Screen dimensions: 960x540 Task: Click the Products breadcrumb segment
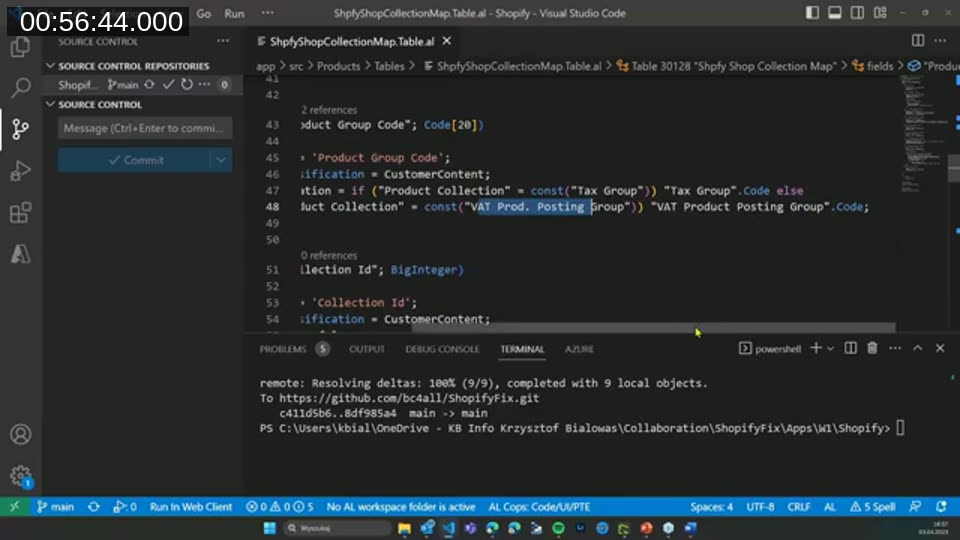pos(339,66)
